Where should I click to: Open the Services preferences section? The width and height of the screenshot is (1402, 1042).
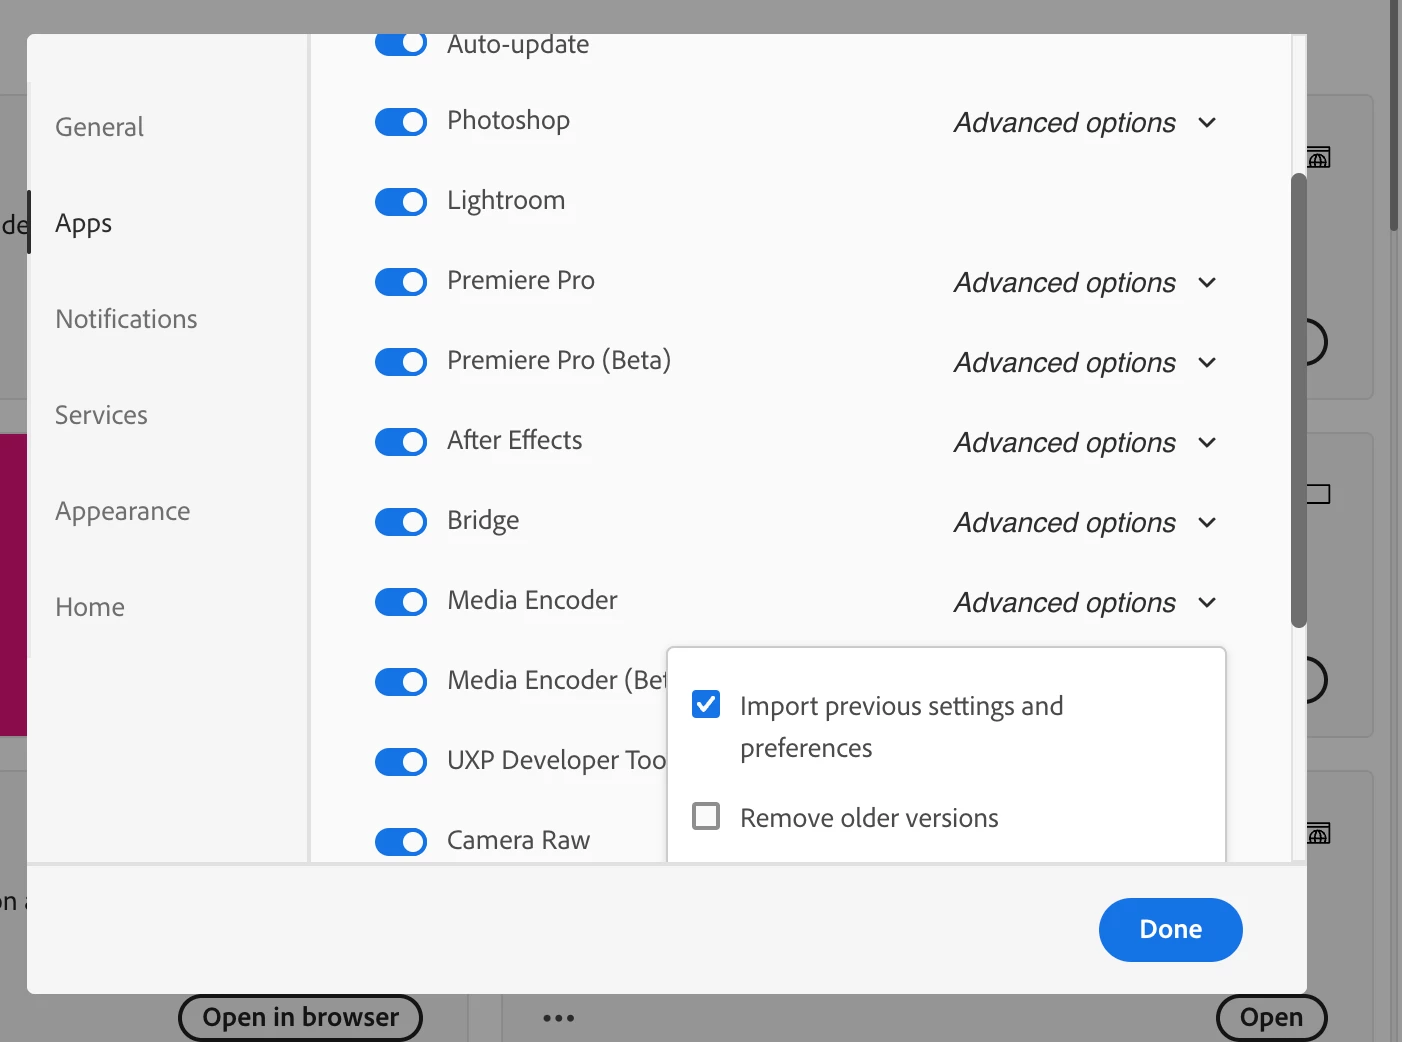[x=102, y=415]
